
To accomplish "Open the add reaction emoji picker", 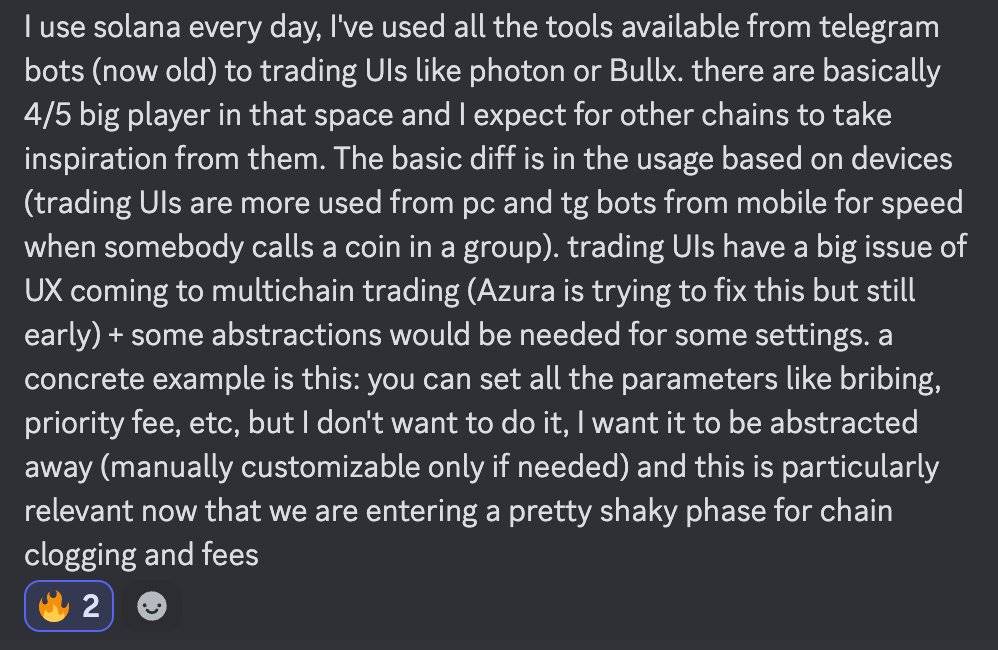I will (x=152, y=605).
